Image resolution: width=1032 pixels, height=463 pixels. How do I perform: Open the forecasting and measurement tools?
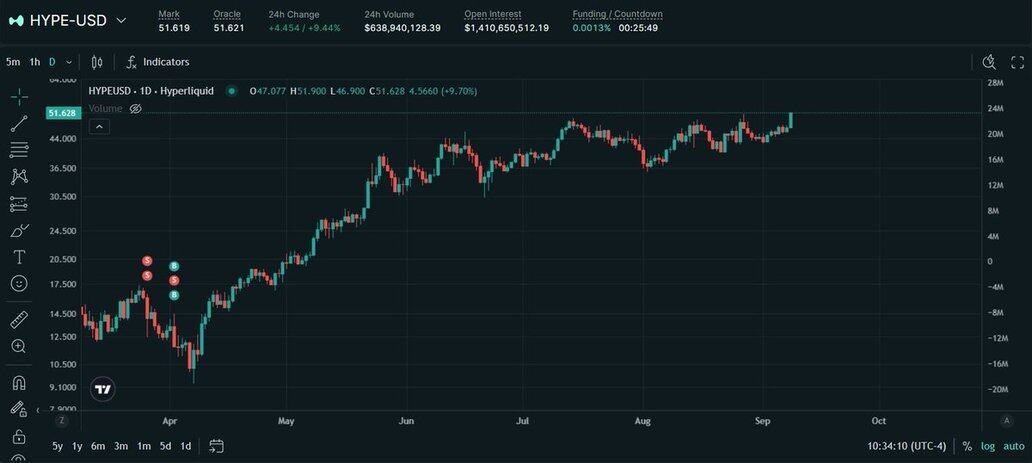19,204
